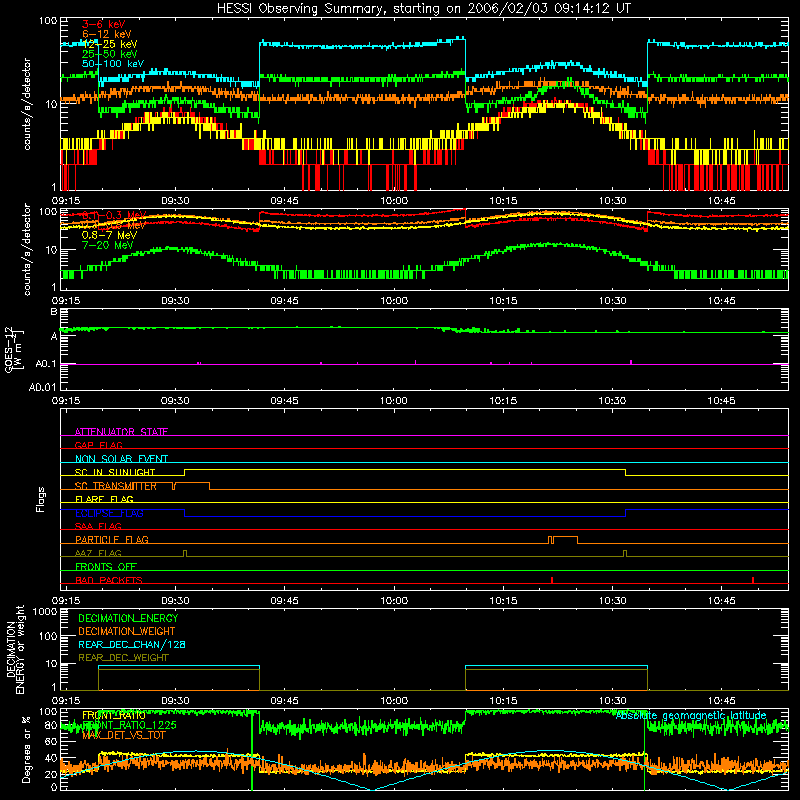
Task: Click the yellow 12-25 keV legend entry
Action: 110,44
